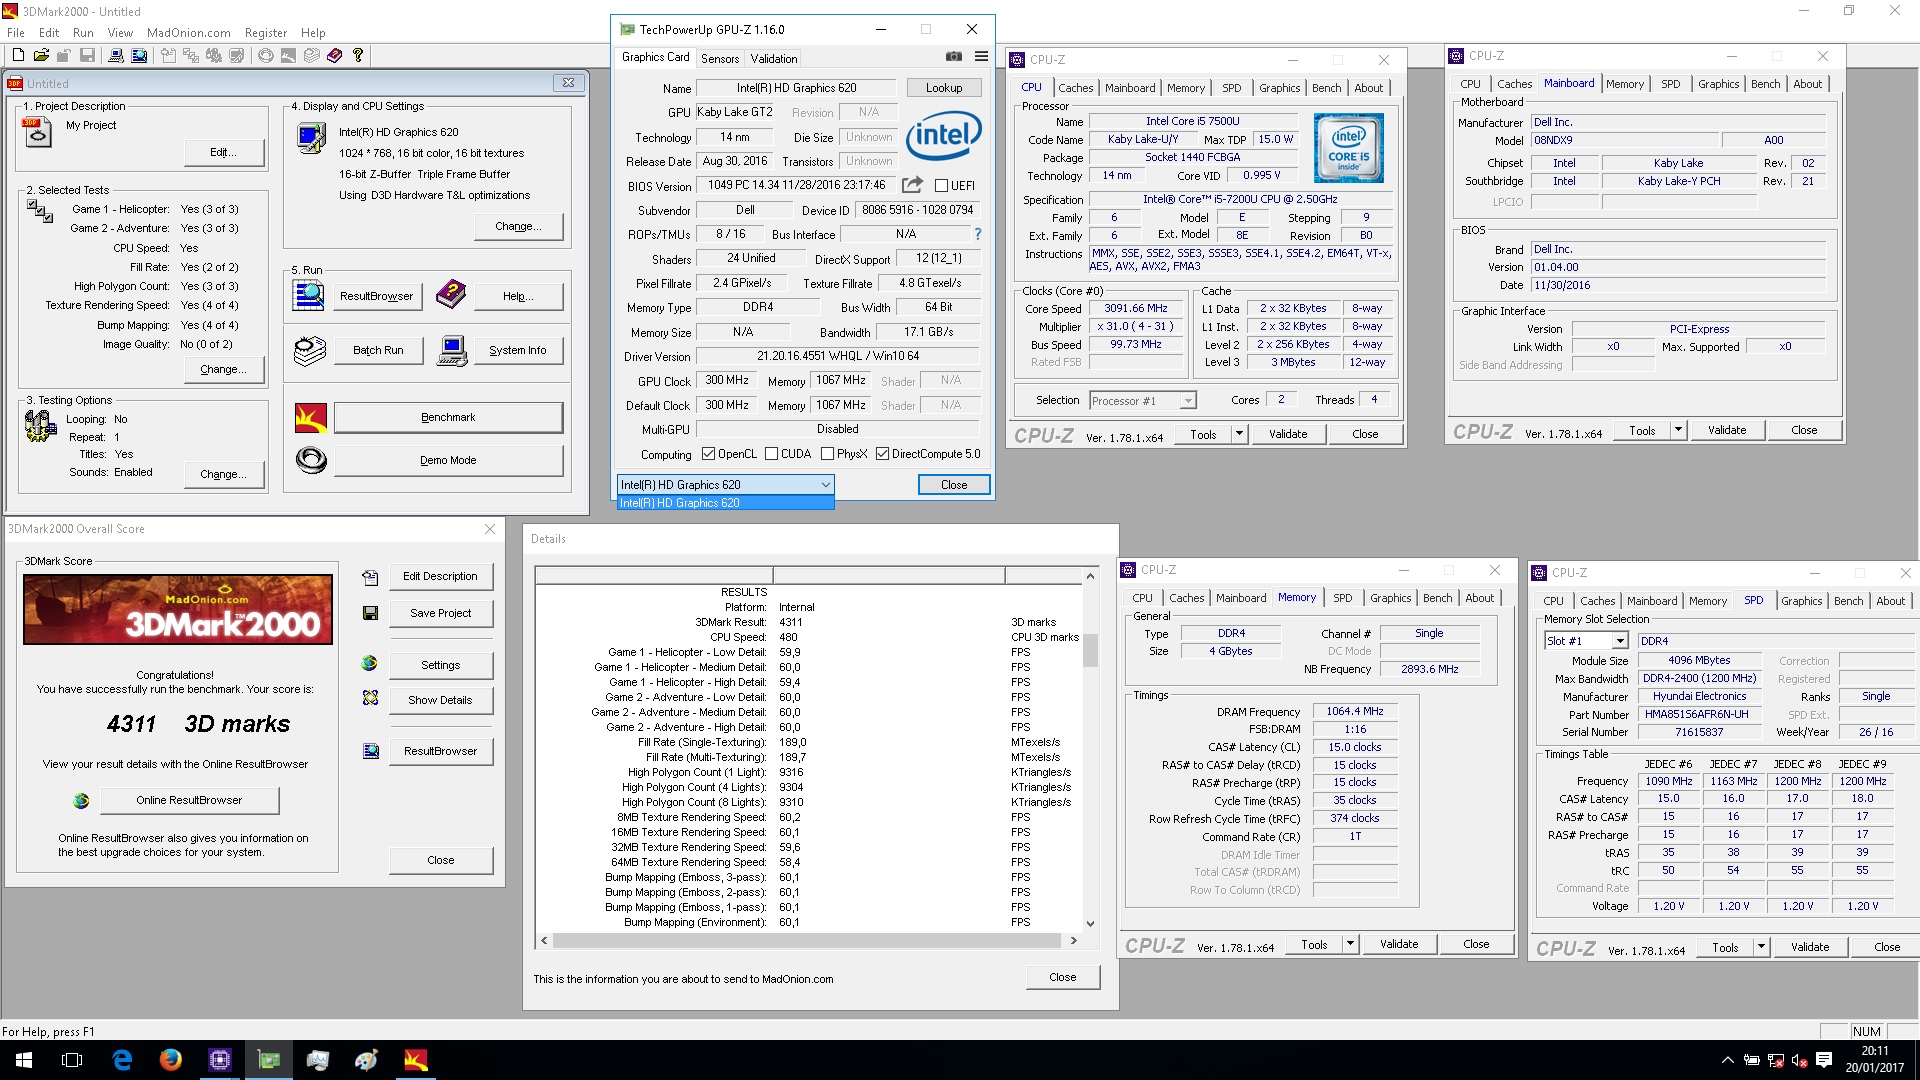The image size is (1920, 1080).
Task: Expand Tools dropdown arrow in CPU-Z SPD window
Action: click(x=1761, y=947)
